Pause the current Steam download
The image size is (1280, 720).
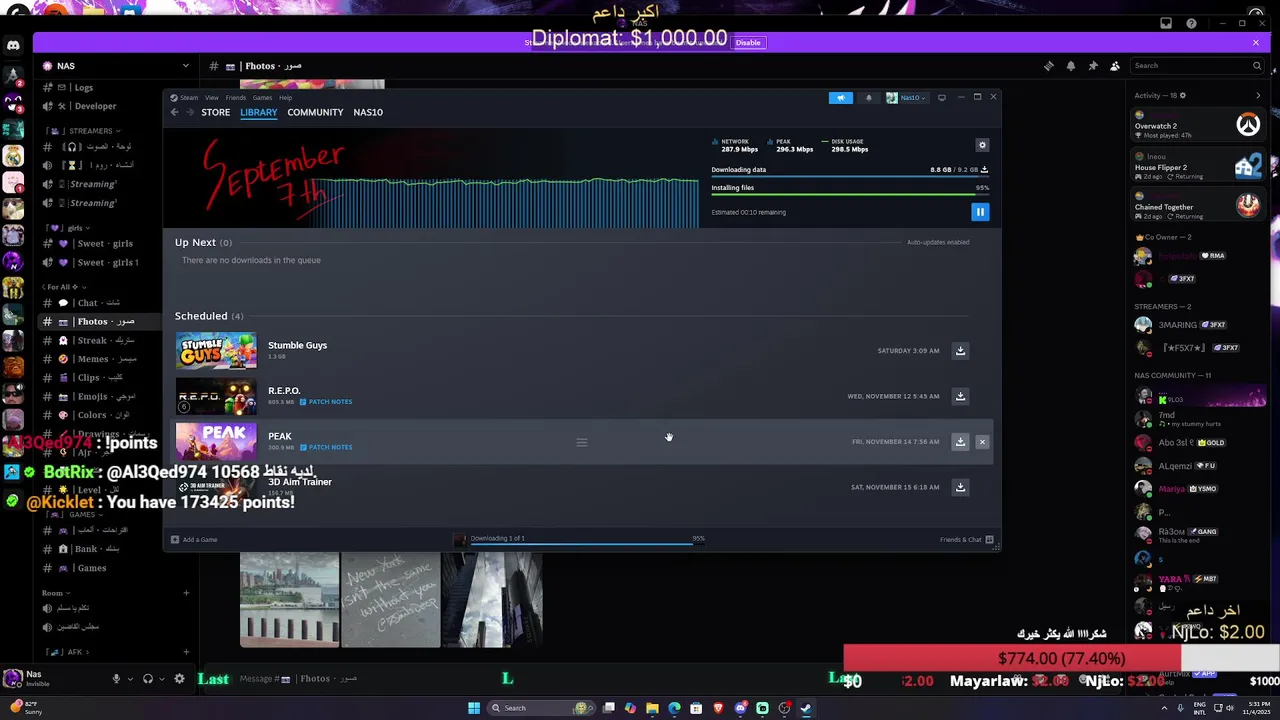[980, 212]
